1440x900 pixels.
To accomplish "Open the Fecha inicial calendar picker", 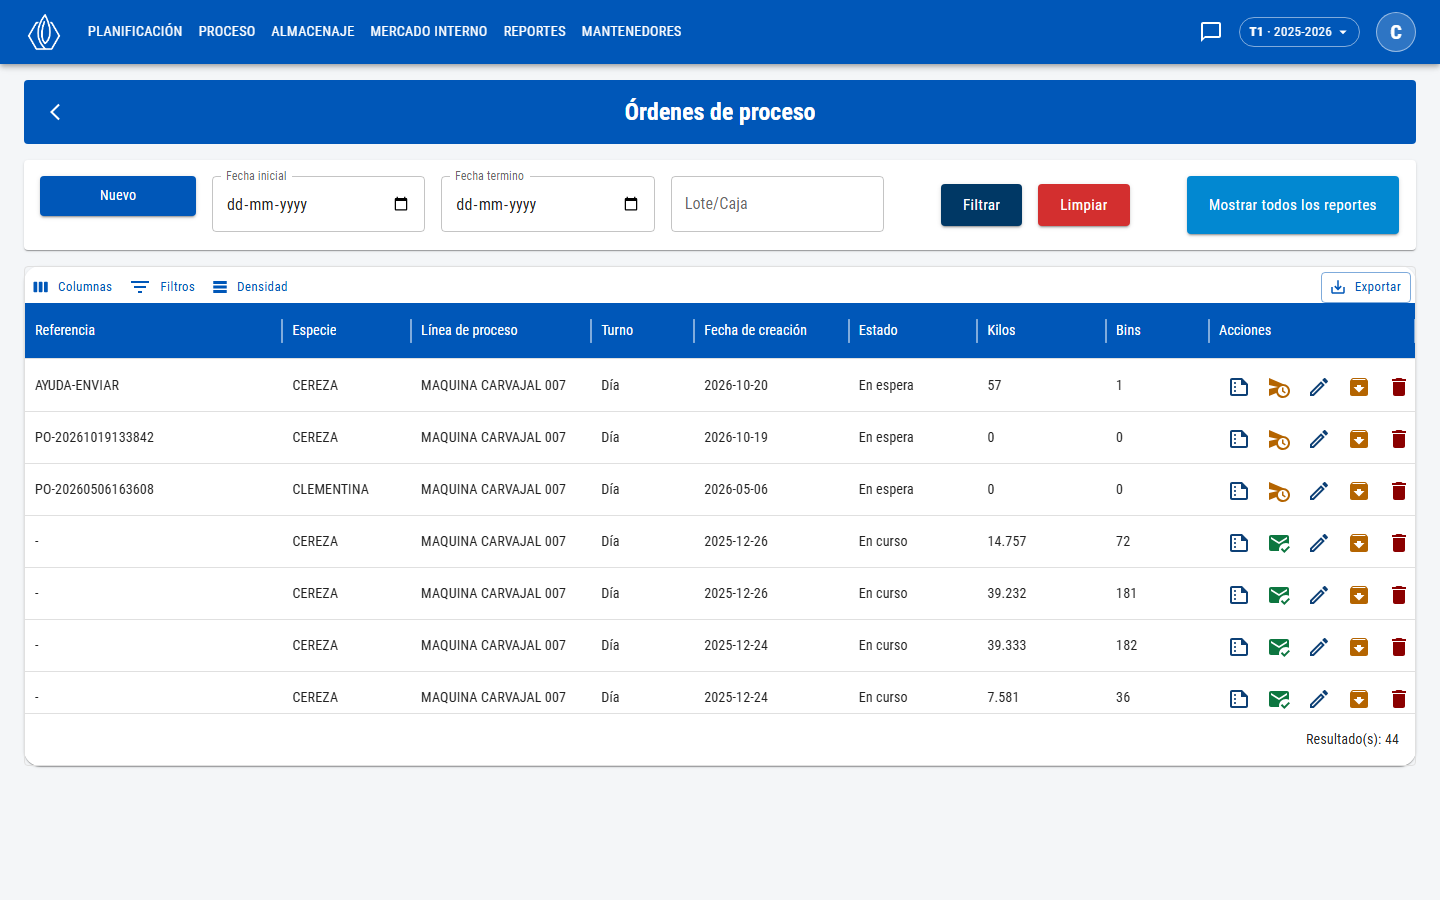I will tap(401, 204).
